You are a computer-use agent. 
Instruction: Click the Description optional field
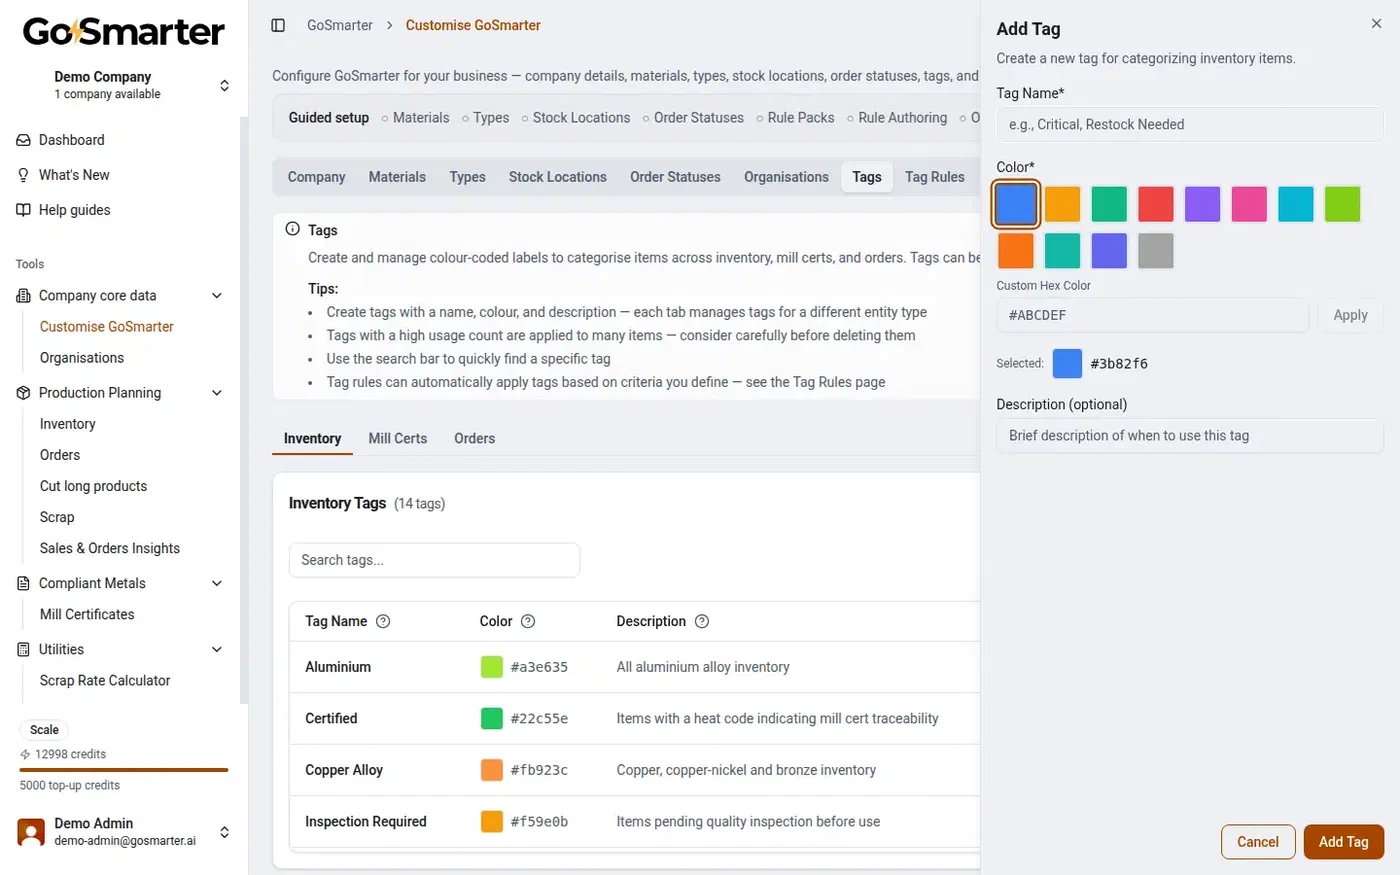coord(1190,436)
